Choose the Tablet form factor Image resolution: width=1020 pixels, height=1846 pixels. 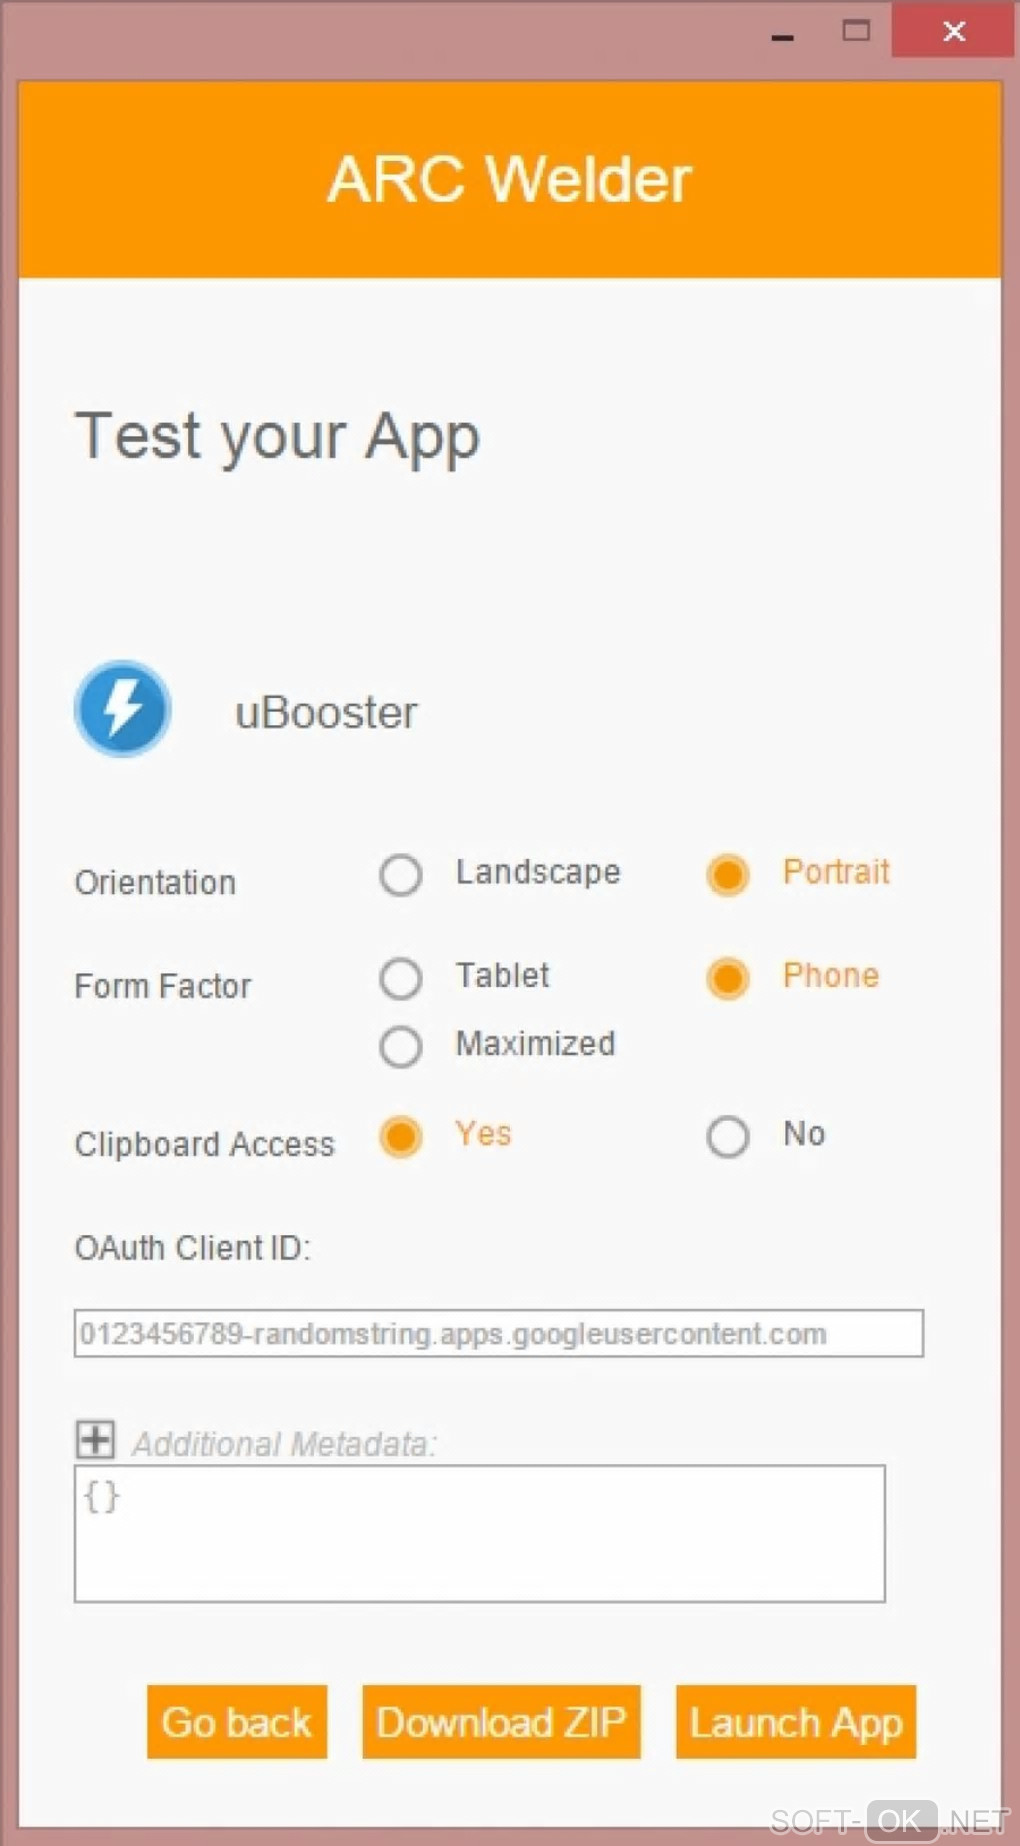(401, 978)
